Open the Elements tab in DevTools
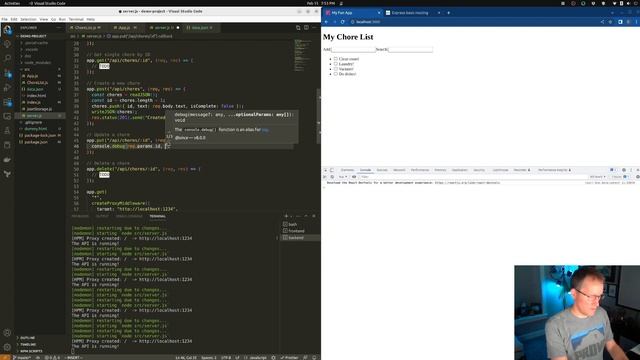 (x=347, y=170)
